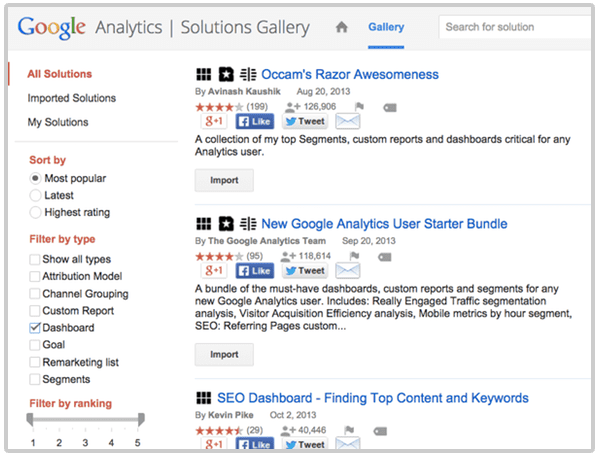This screenshot has height=455, width=600.
Task: Tweet the Starter Bundle solution
Action: (x=305, y=271)
